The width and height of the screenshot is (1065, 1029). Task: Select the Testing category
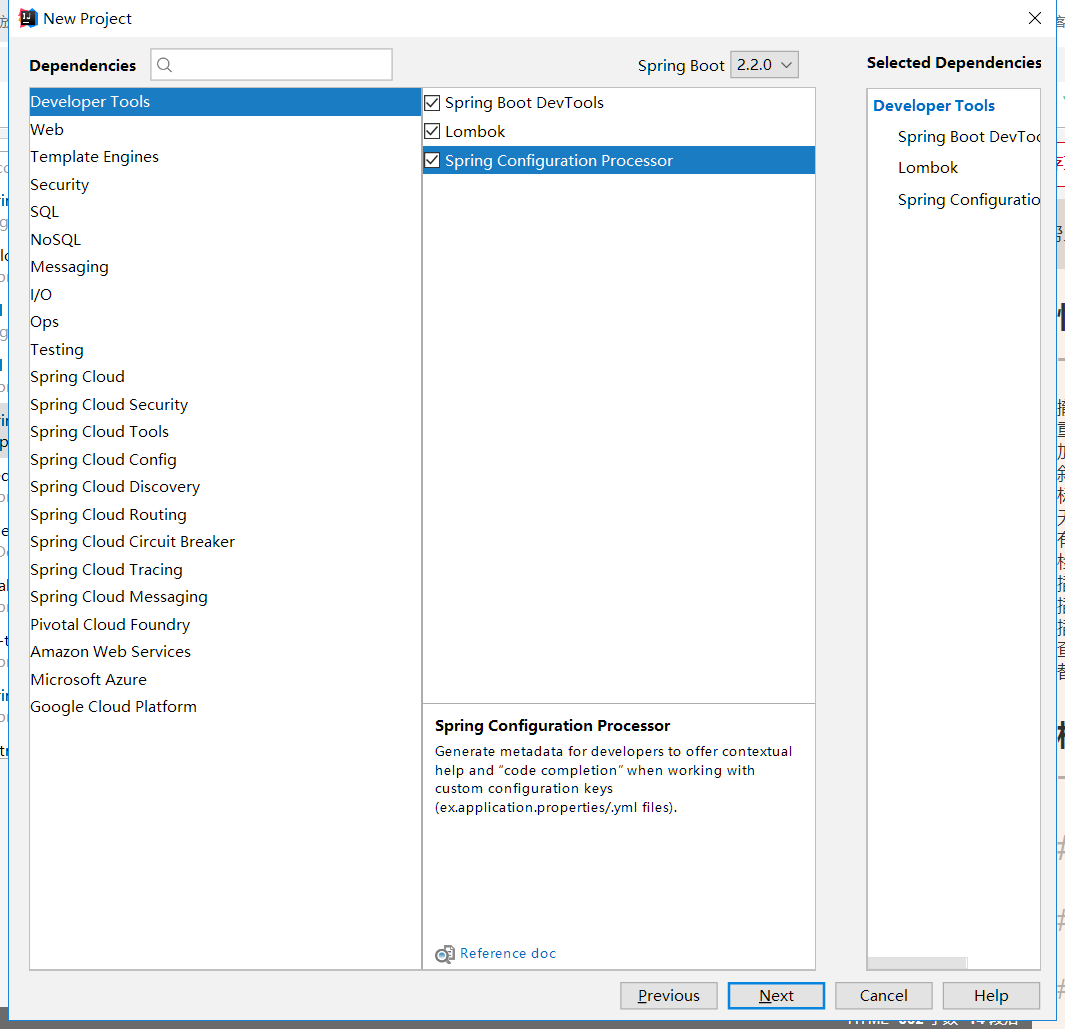(225, 349)
